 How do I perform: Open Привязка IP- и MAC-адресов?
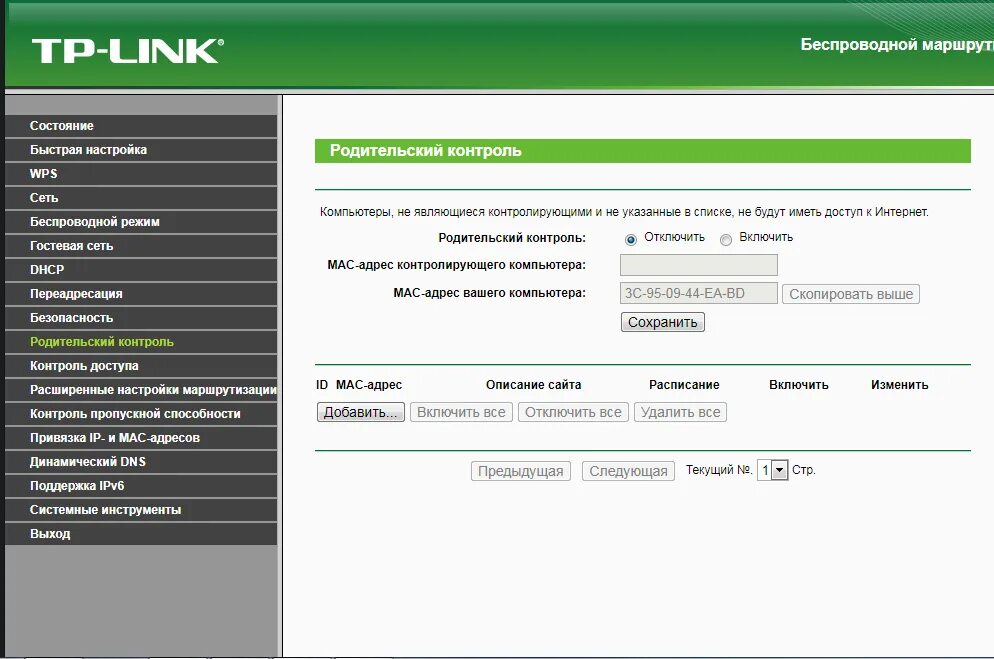click(x=141, y=438)
